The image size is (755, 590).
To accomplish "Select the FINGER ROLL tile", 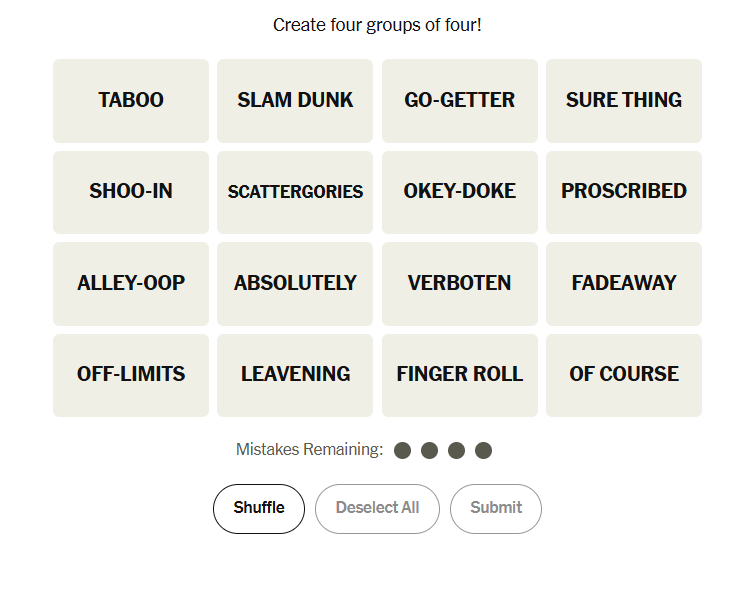I will (460, 375).
